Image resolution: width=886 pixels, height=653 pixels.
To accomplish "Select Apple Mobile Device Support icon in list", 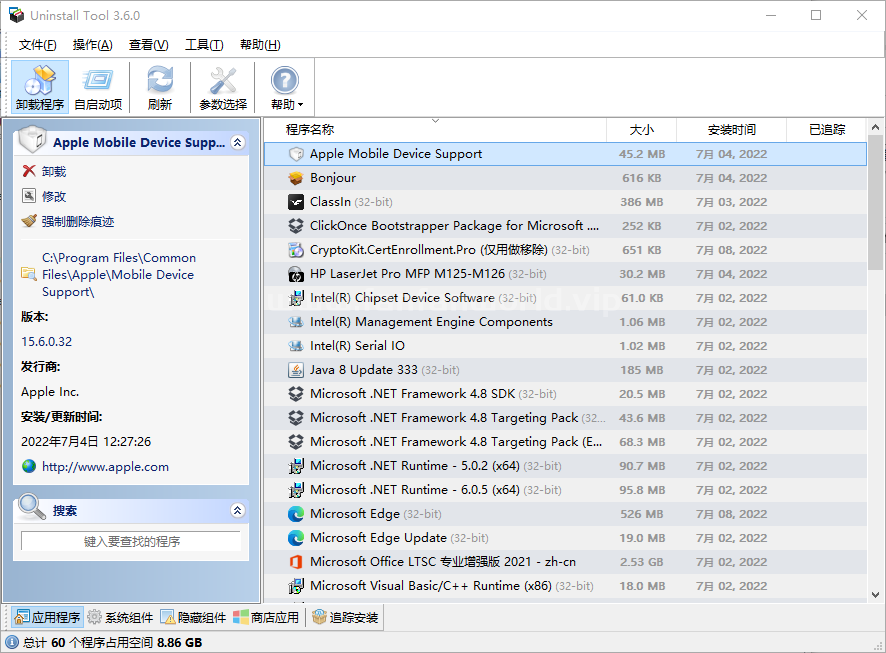I will click(296, 154).
